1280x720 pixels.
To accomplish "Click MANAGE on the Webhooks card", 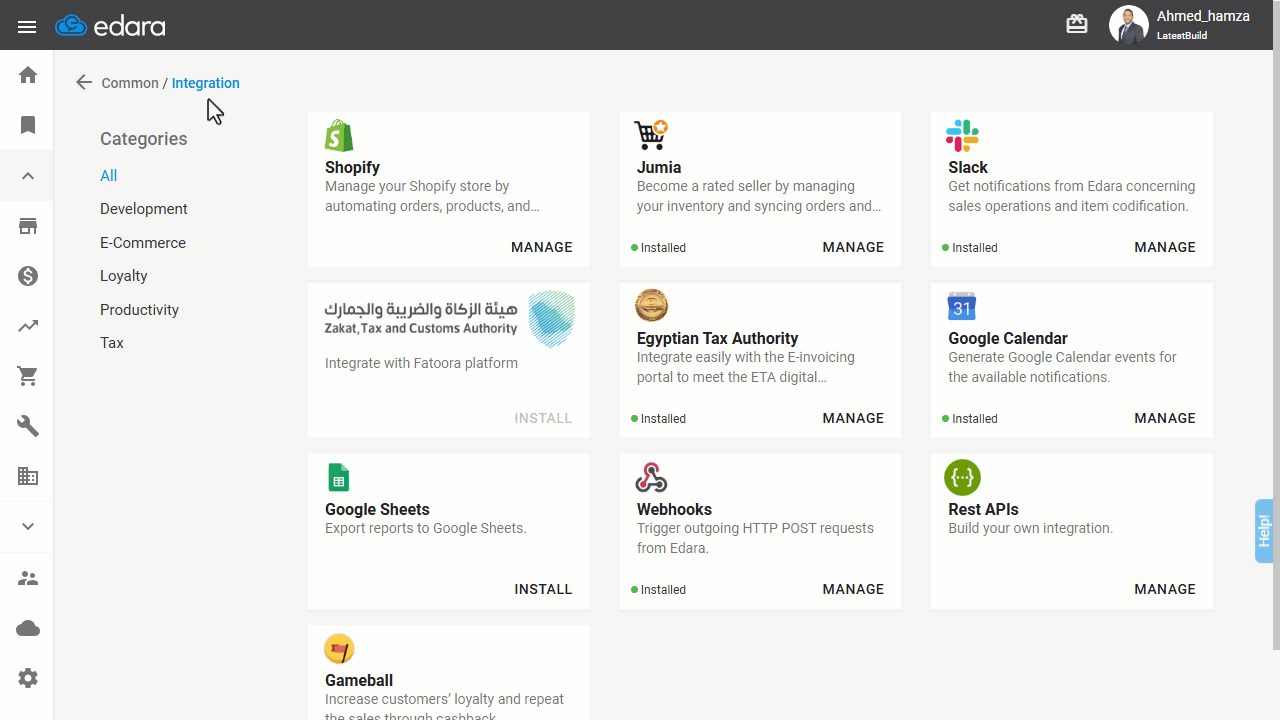I will click(853, 589).
